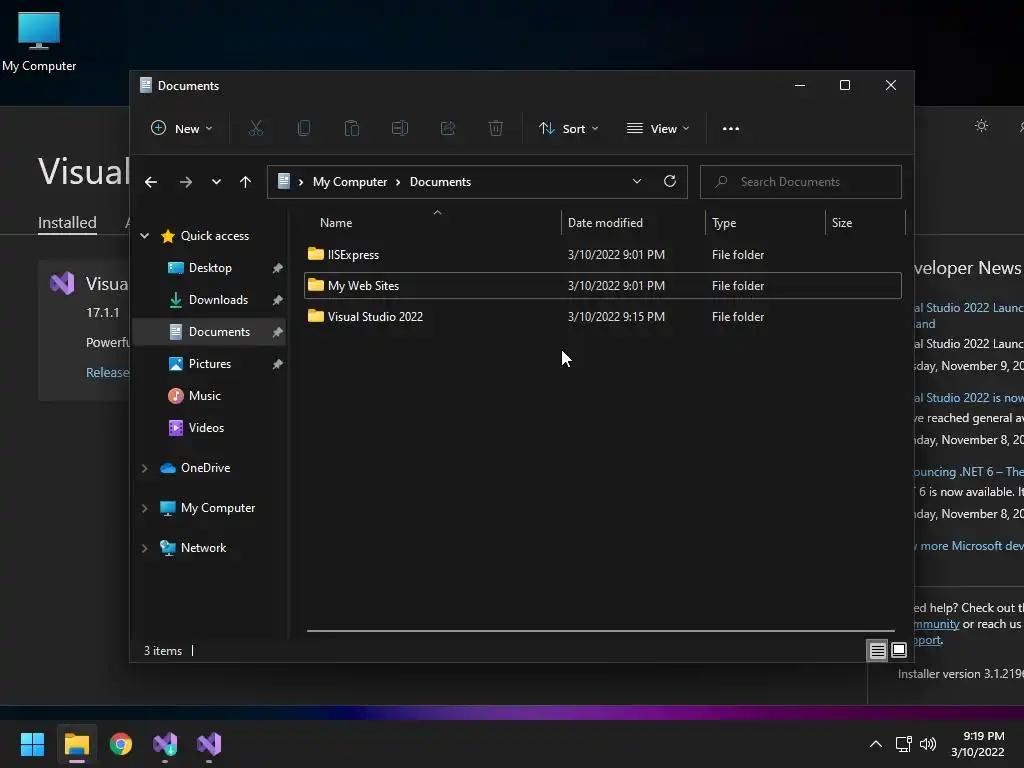This screenshot has height=768, width=1024.
Task: Click the volume speaker tray icon
Action: (x=927, y=744)
